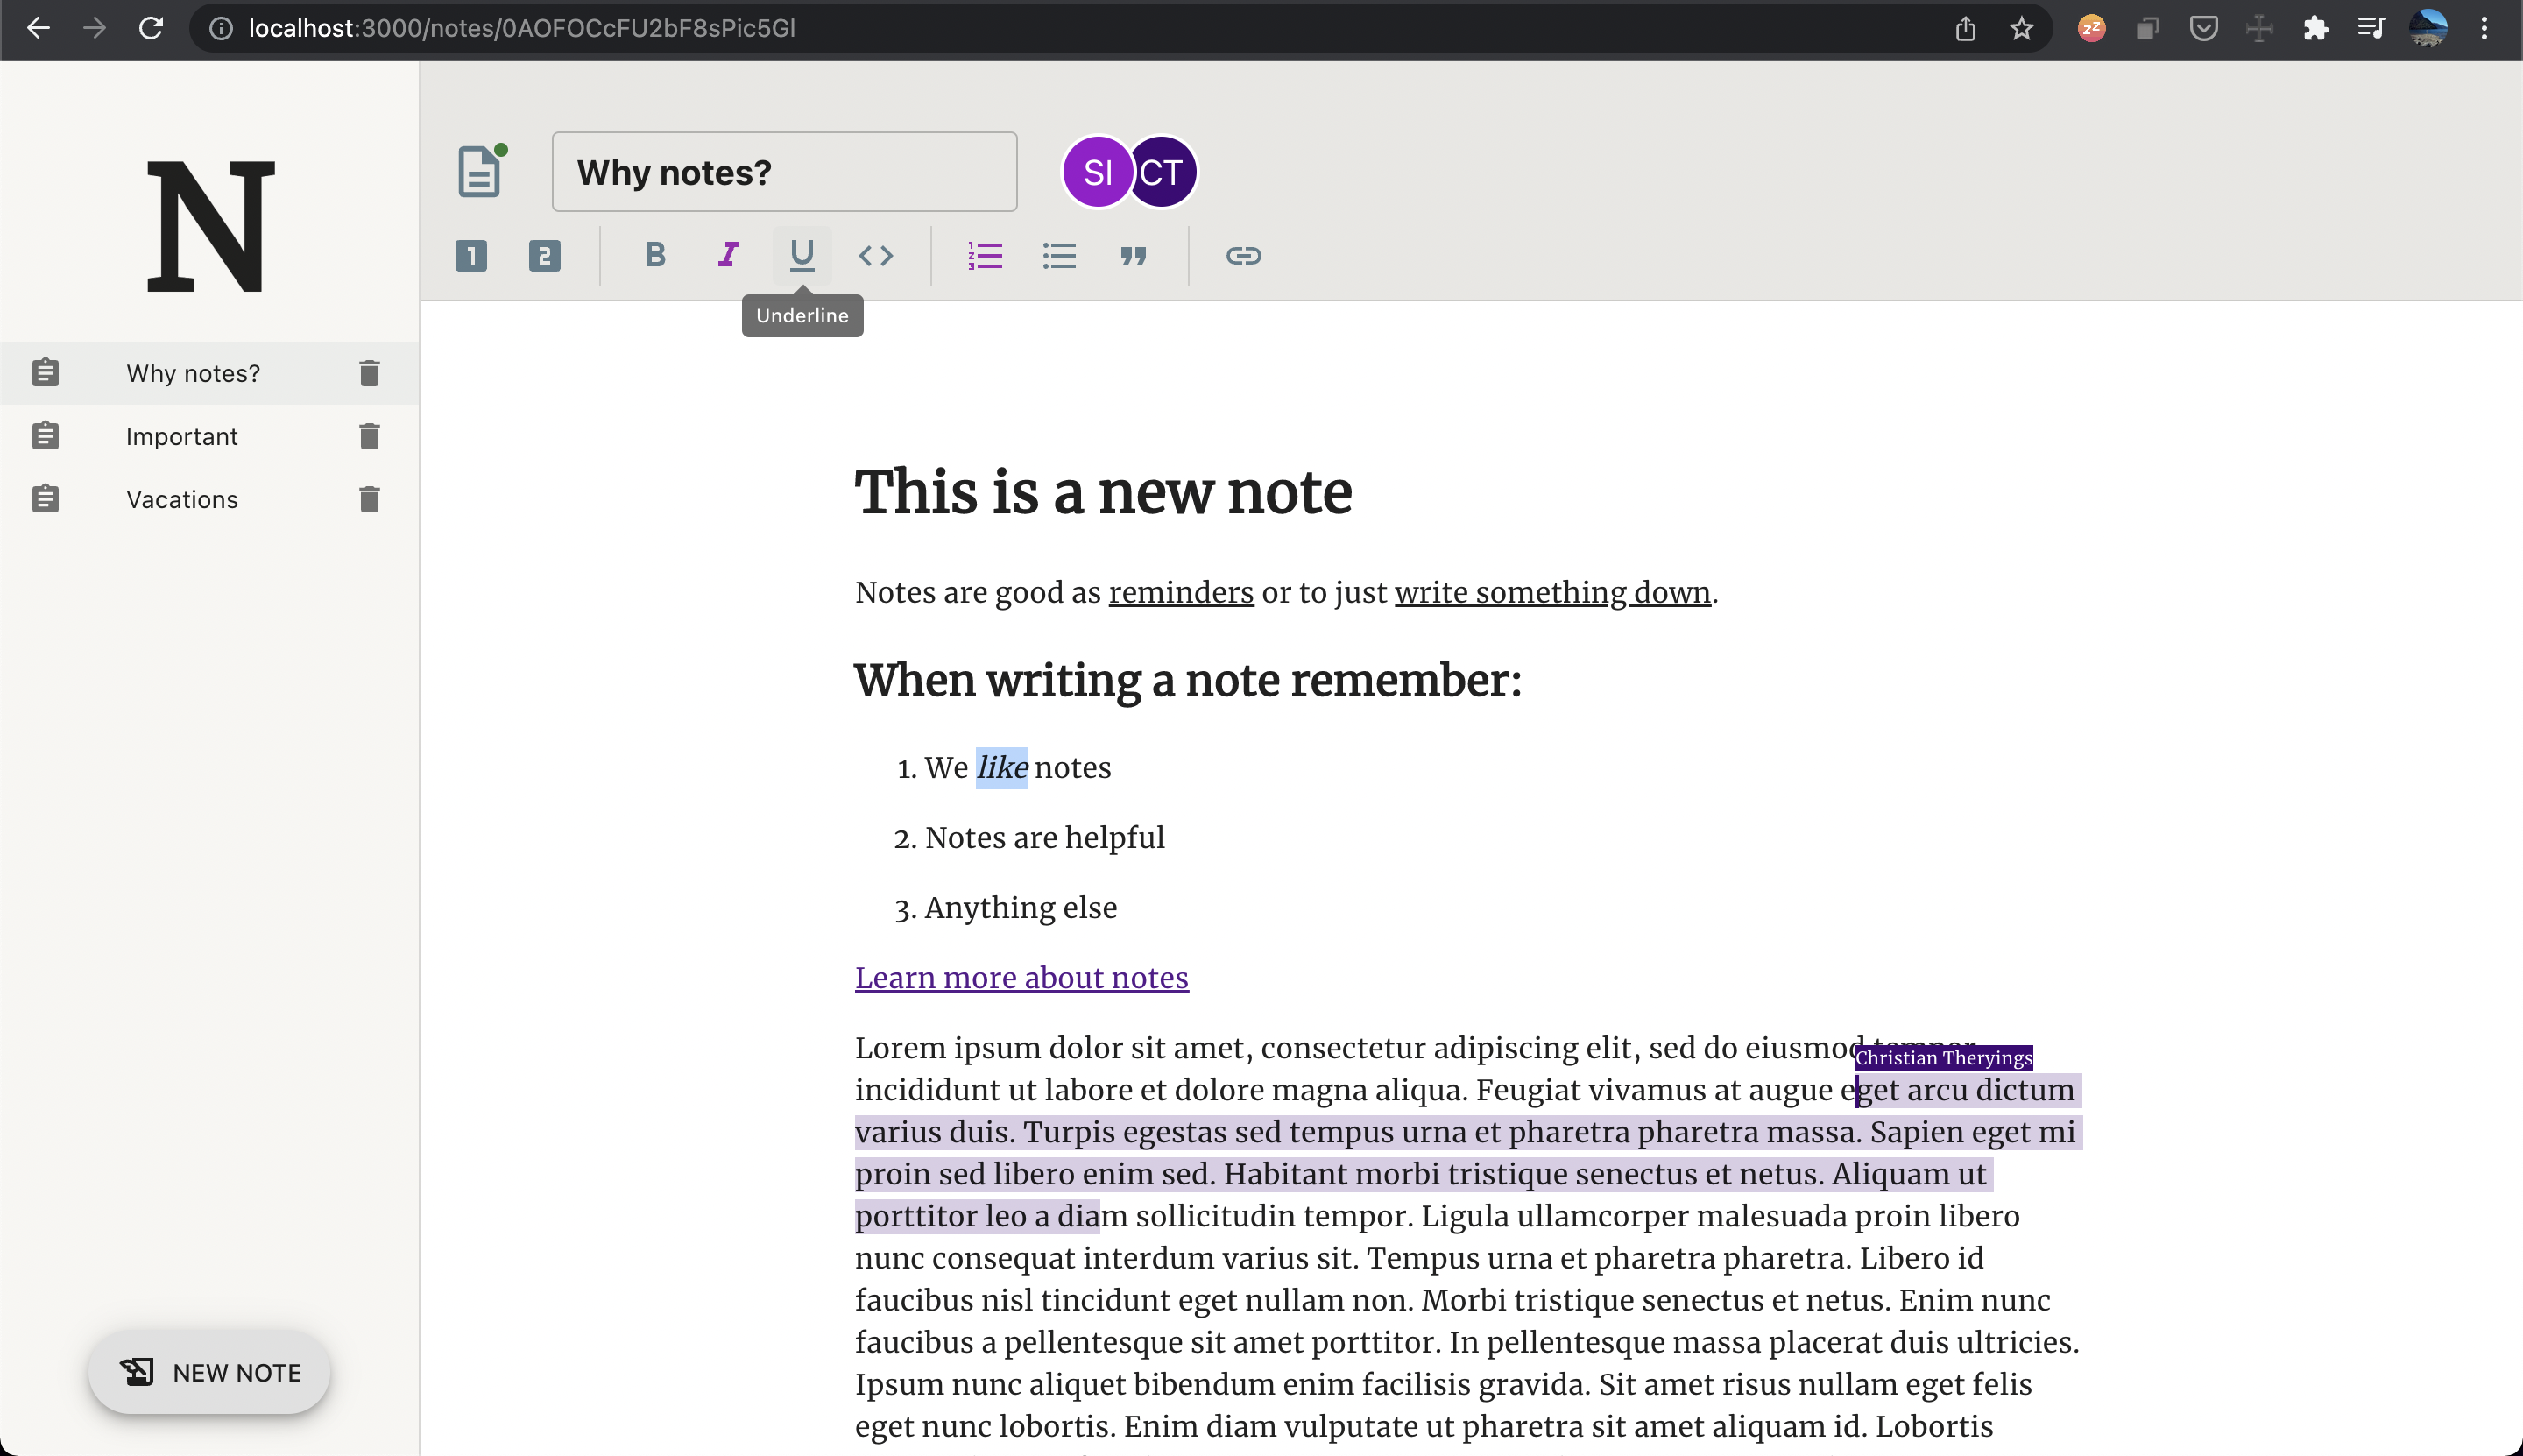This screenshot has height=1456, width=2523.
Task: Apply inline code formatting
Action: [x=875, y=256]
